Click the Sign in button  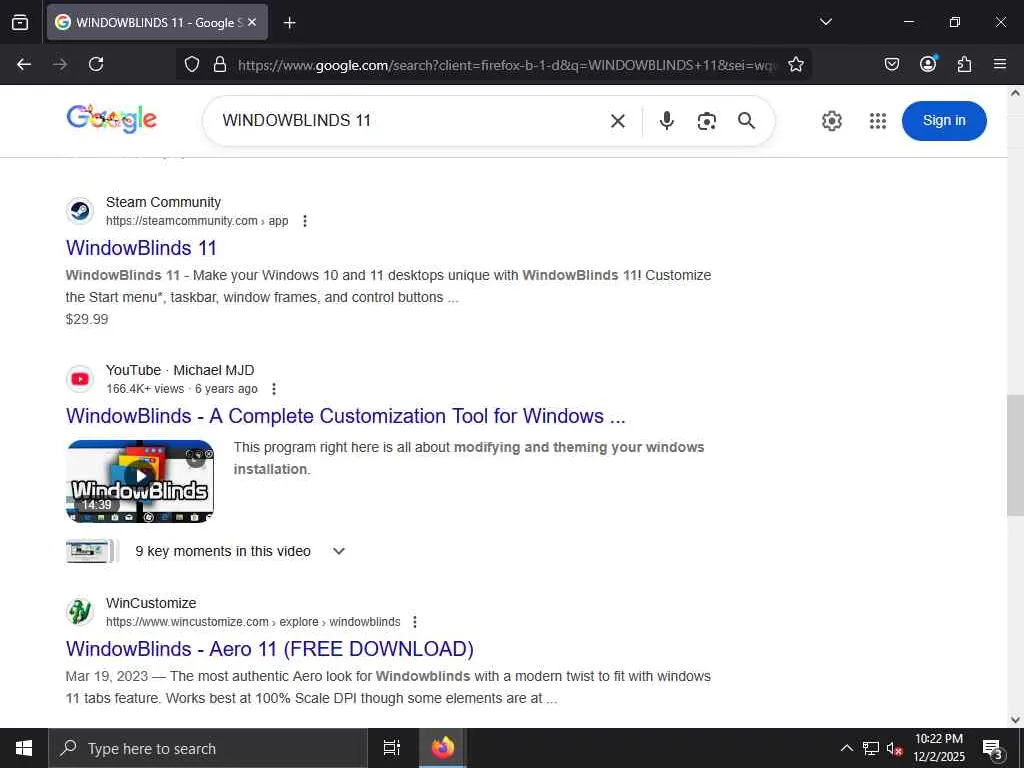(944, 121)
